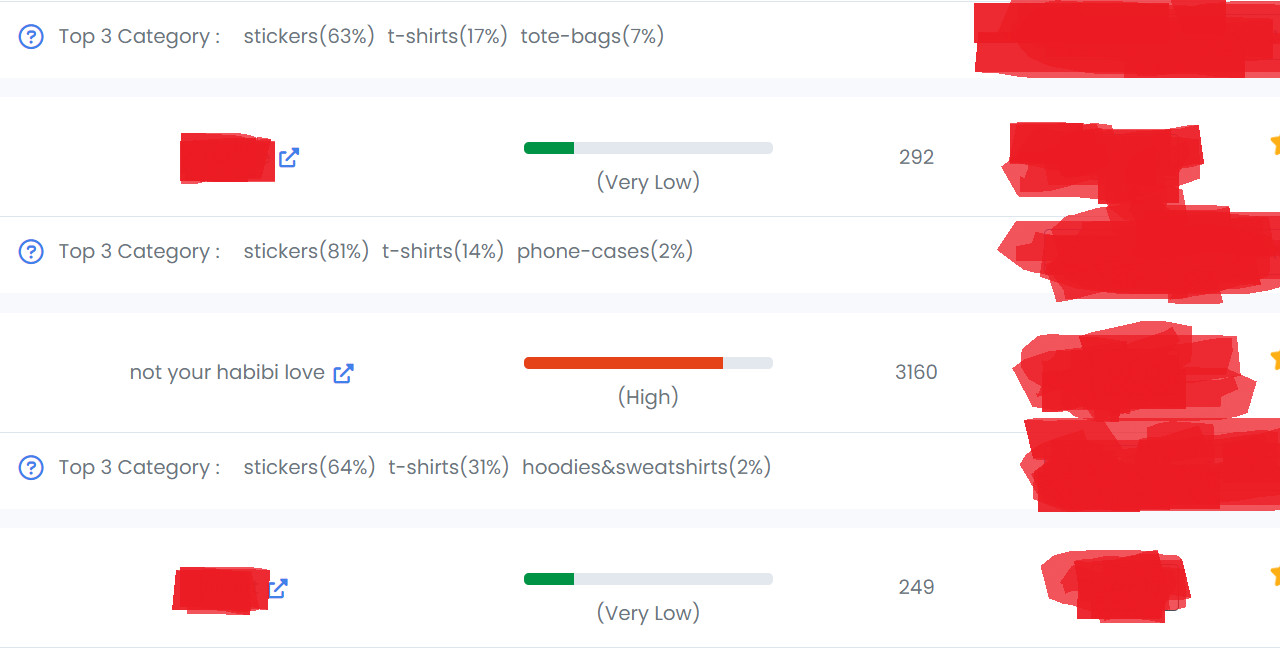Favorite the 3160 row using star icon

coord(1275,359)
